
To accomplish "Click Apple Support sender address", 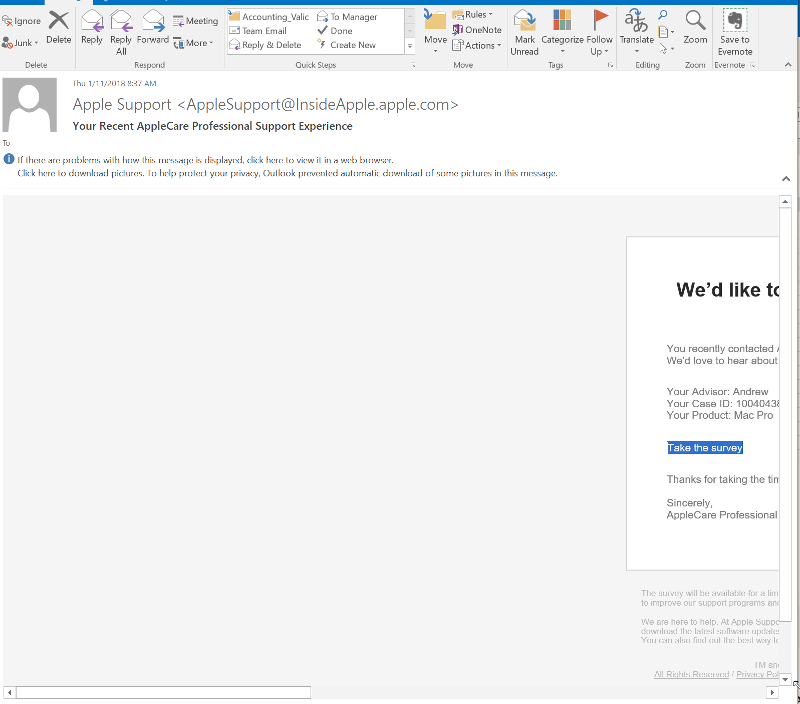I will click(x=265, y=105).
